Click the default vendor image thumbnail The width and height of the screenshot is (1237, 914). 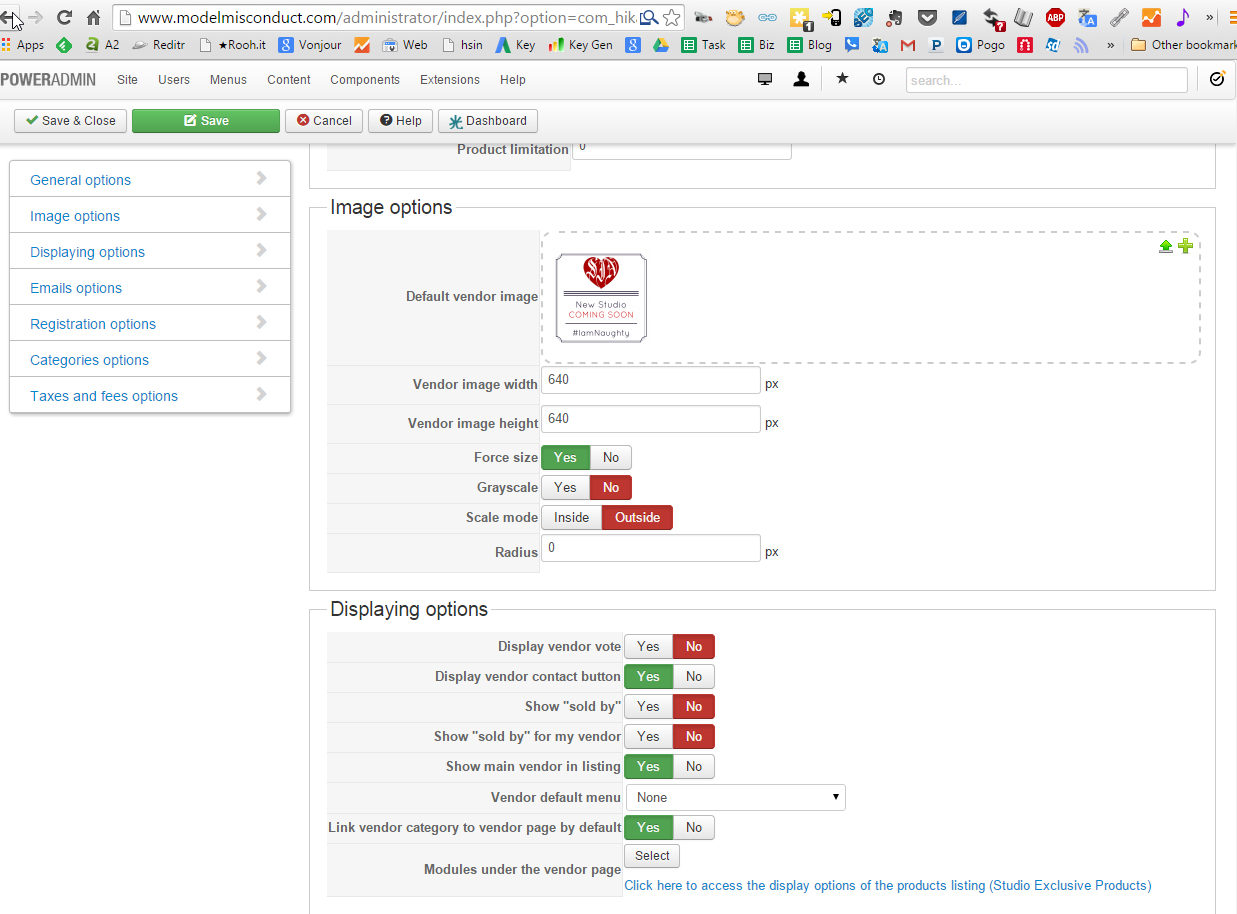(x=601, y=298)
